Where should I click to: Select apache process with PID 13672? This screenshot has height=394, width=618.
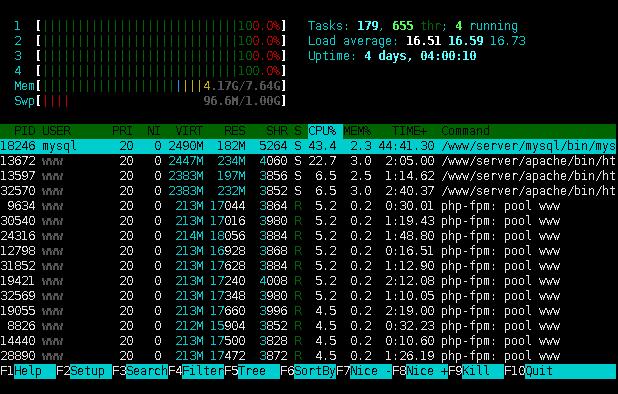click(x=308, y=161)
